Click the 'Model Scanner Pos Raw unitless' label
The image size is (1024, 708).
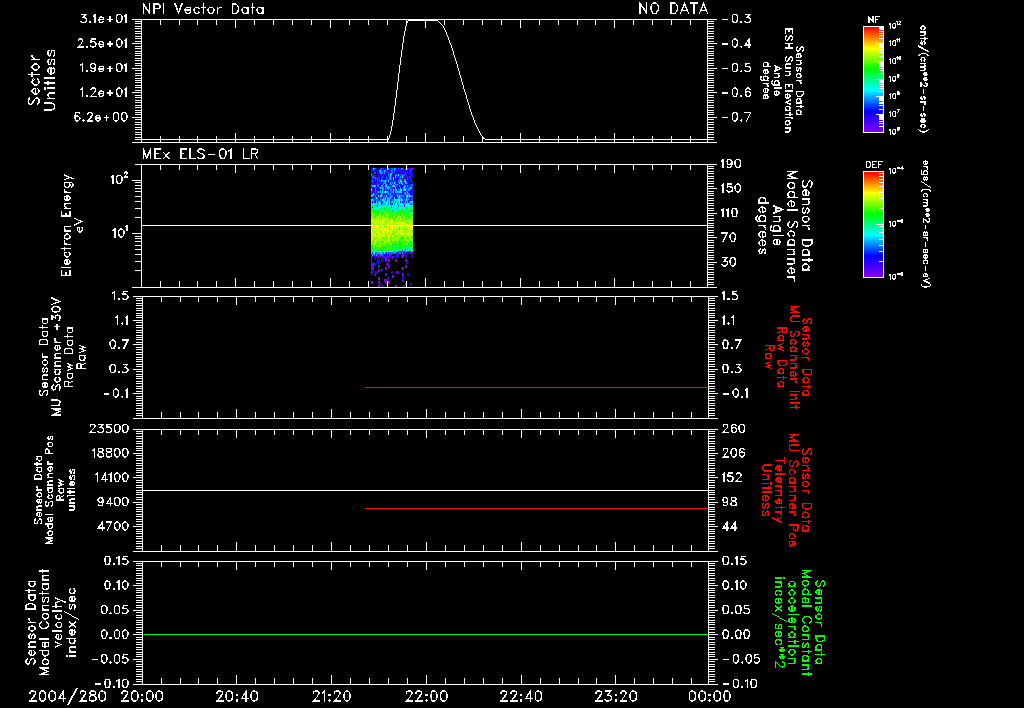point(55,490)
